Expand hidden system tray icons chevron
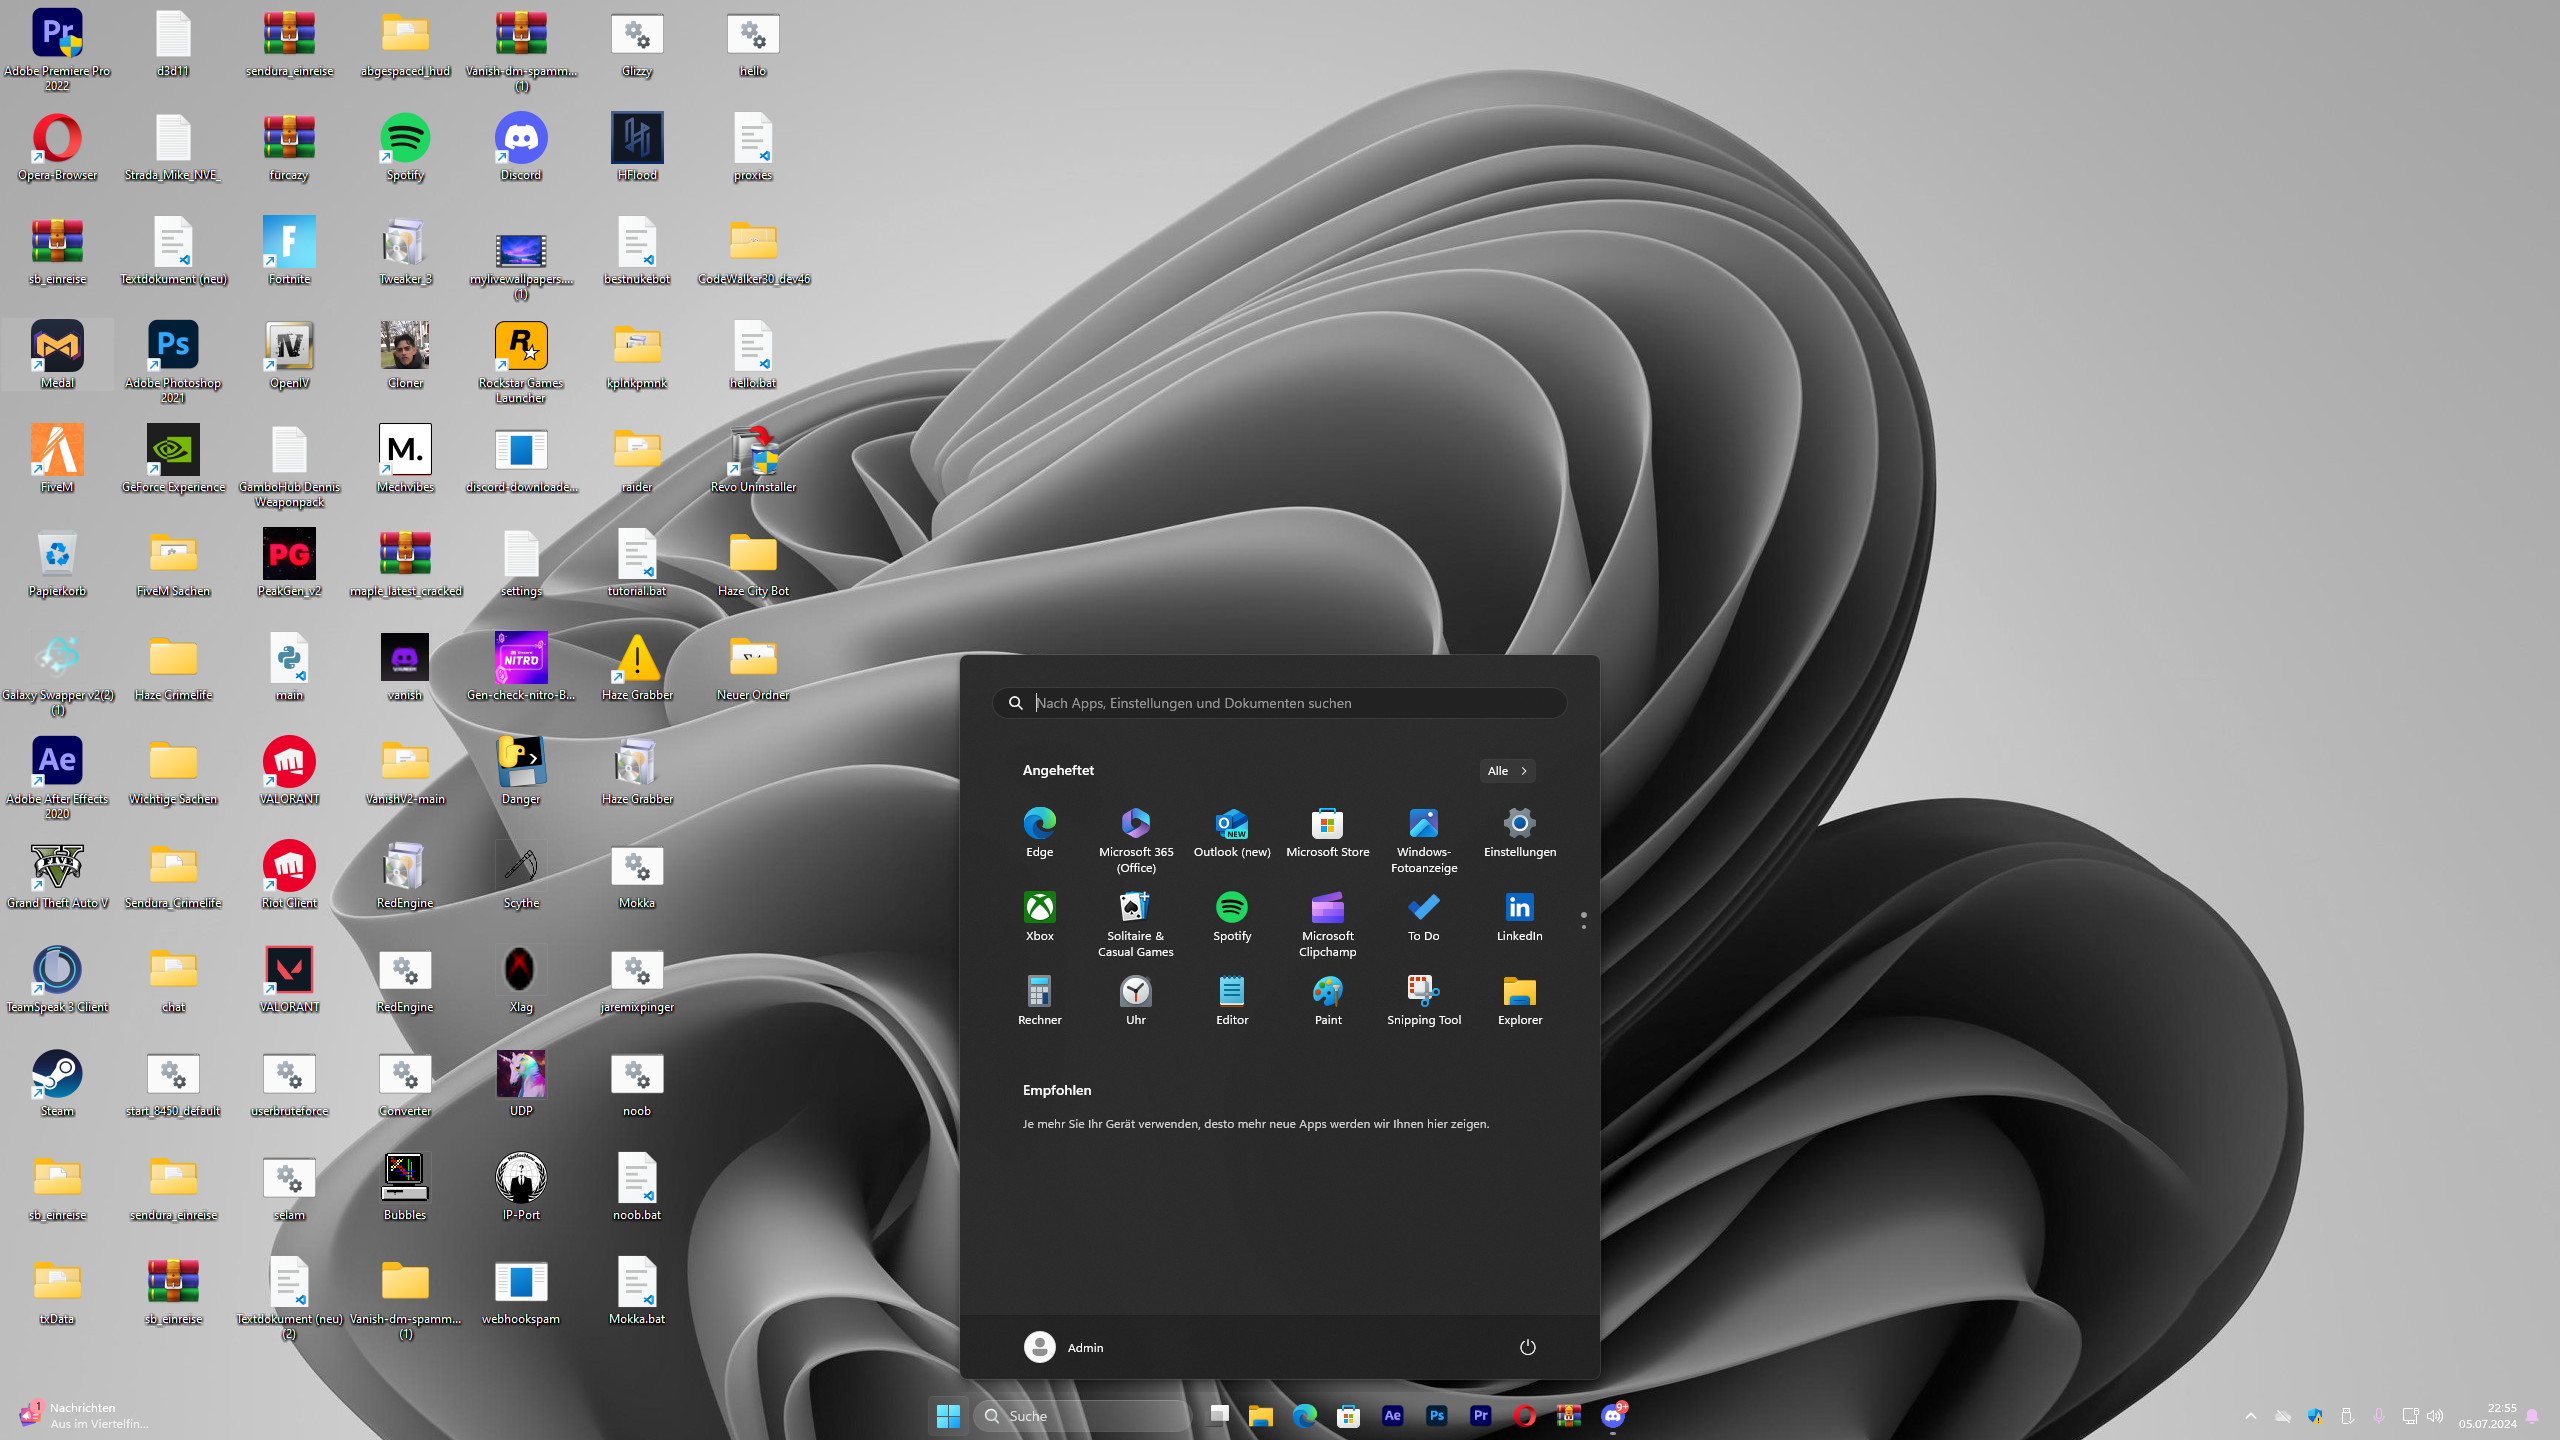 point(2251,1415)
